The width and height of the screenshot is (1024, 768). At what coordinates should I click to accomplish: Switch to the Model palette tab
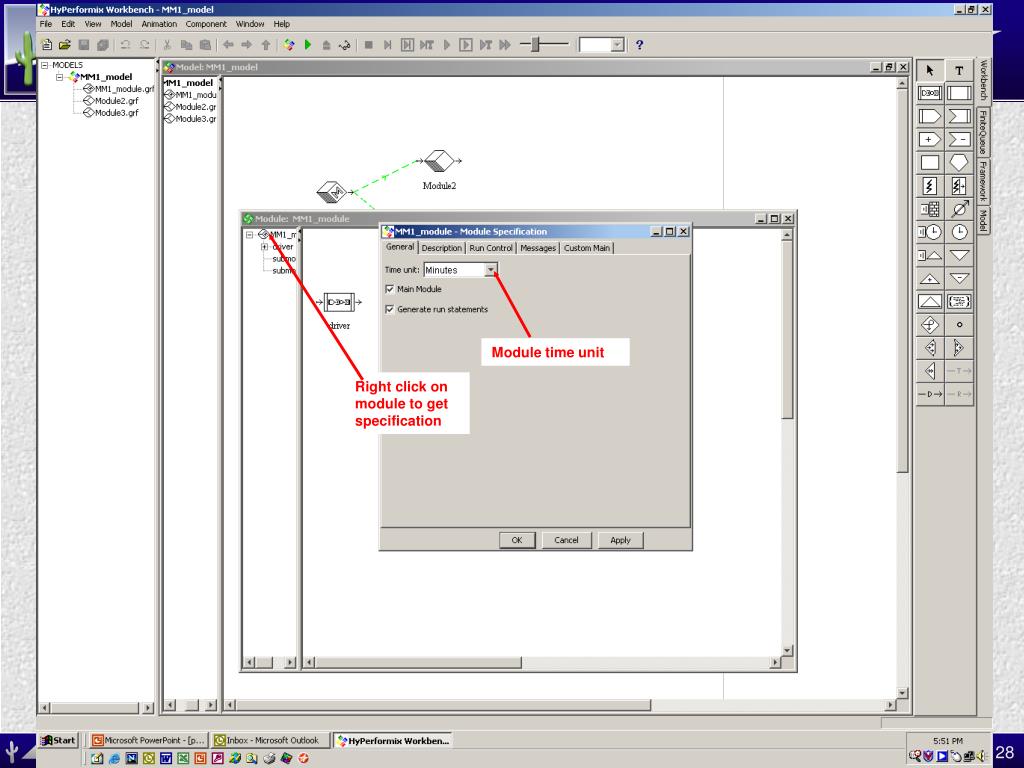coord(983,220)
